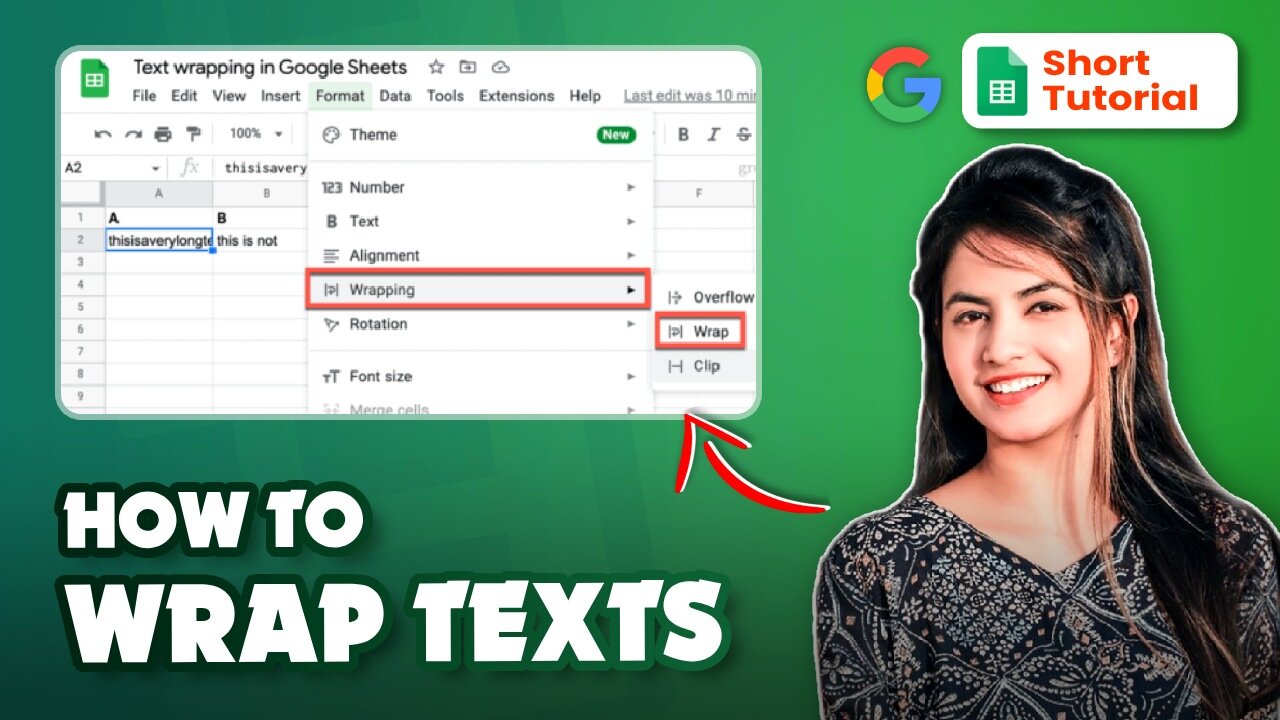Click the Short Tutorial badge
This screenshot has height=720, width=1280.
coord(1100,81)
